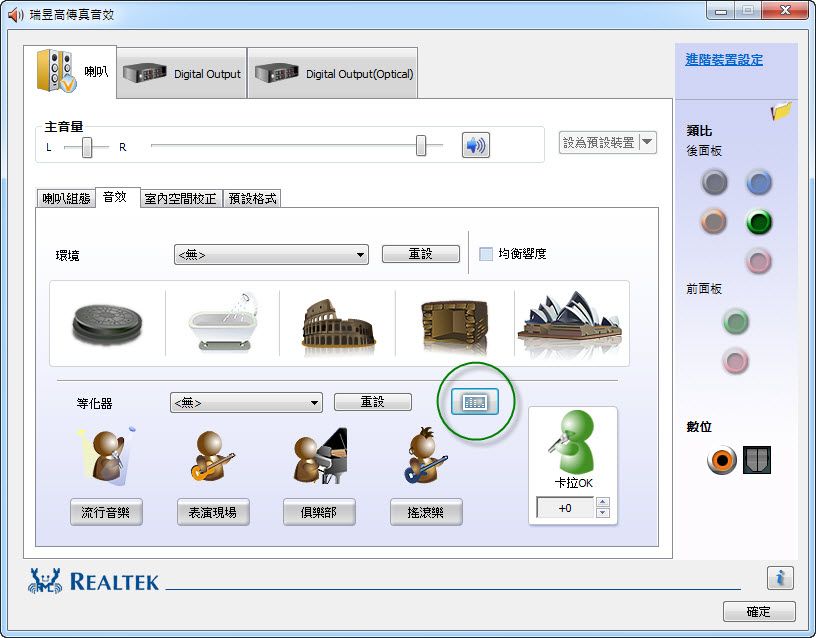The height and width of the screenshot is (638, 816).
Task: Open the info icon near bottom right
Action: click(x=780, y=577)
